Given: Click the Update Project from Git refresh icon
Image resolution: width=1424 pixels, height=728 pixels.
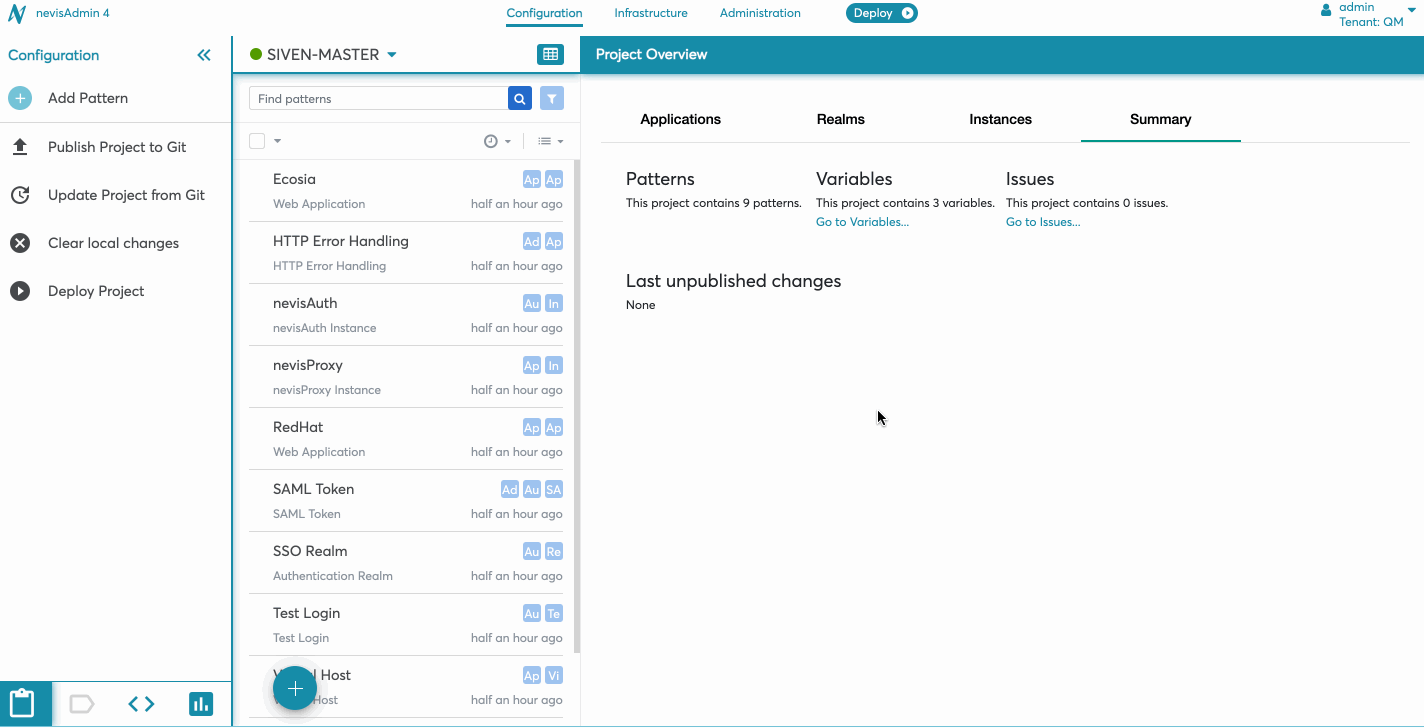Looking at the screenshot, I should coord(20,195).
